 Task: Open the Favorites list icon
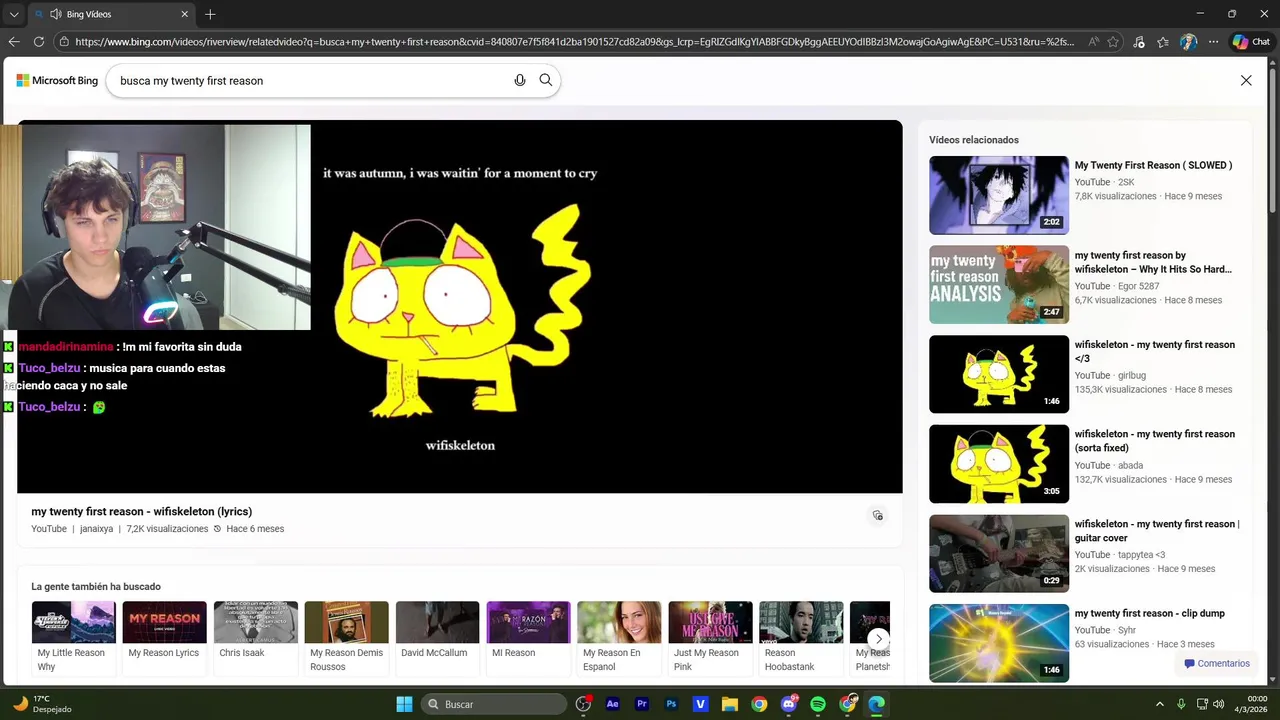tap(1163, 42)
